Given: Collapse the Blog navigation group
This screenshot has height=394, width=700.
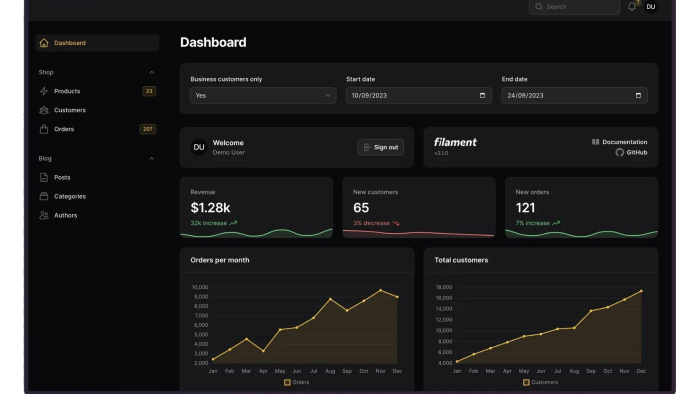Looking at the screenshot, I should (151, 158).
